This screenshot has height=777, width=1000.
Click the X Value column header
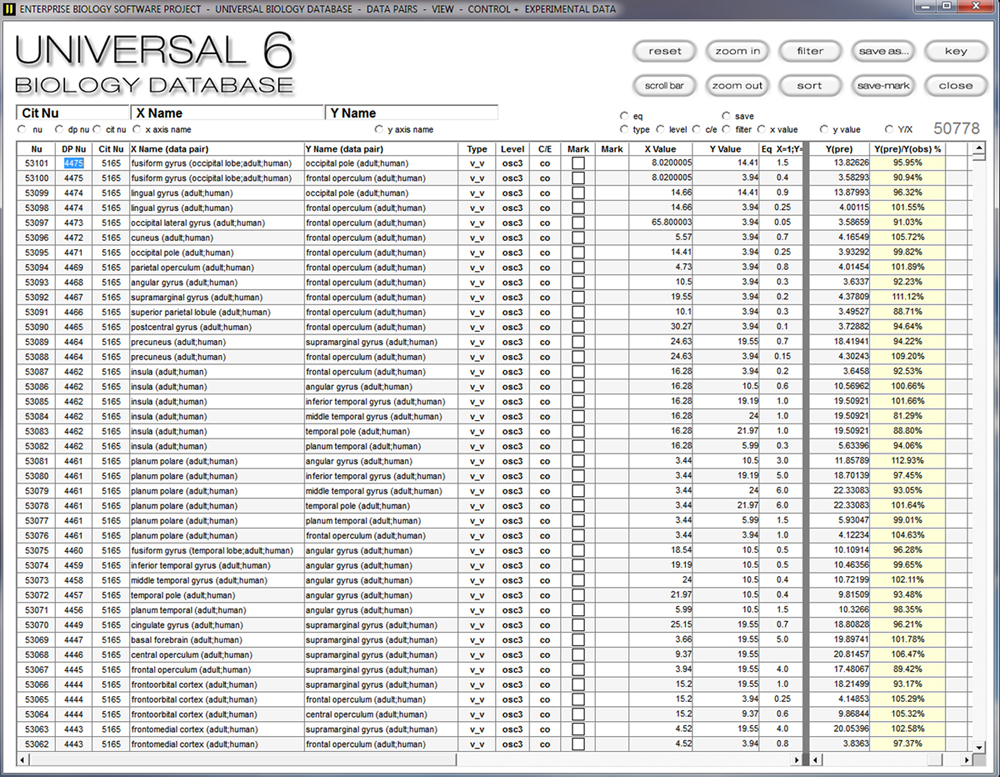tap(661, 149)
